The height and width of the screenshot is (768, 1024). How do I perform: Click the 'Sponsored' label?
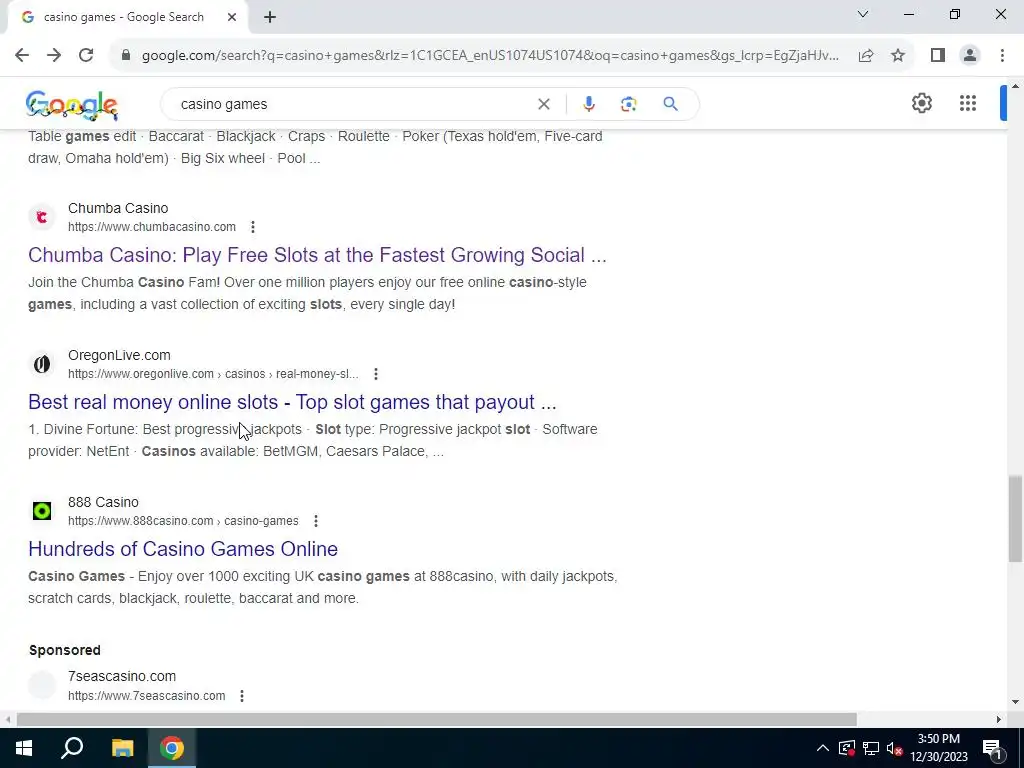[x=65, y=650]
